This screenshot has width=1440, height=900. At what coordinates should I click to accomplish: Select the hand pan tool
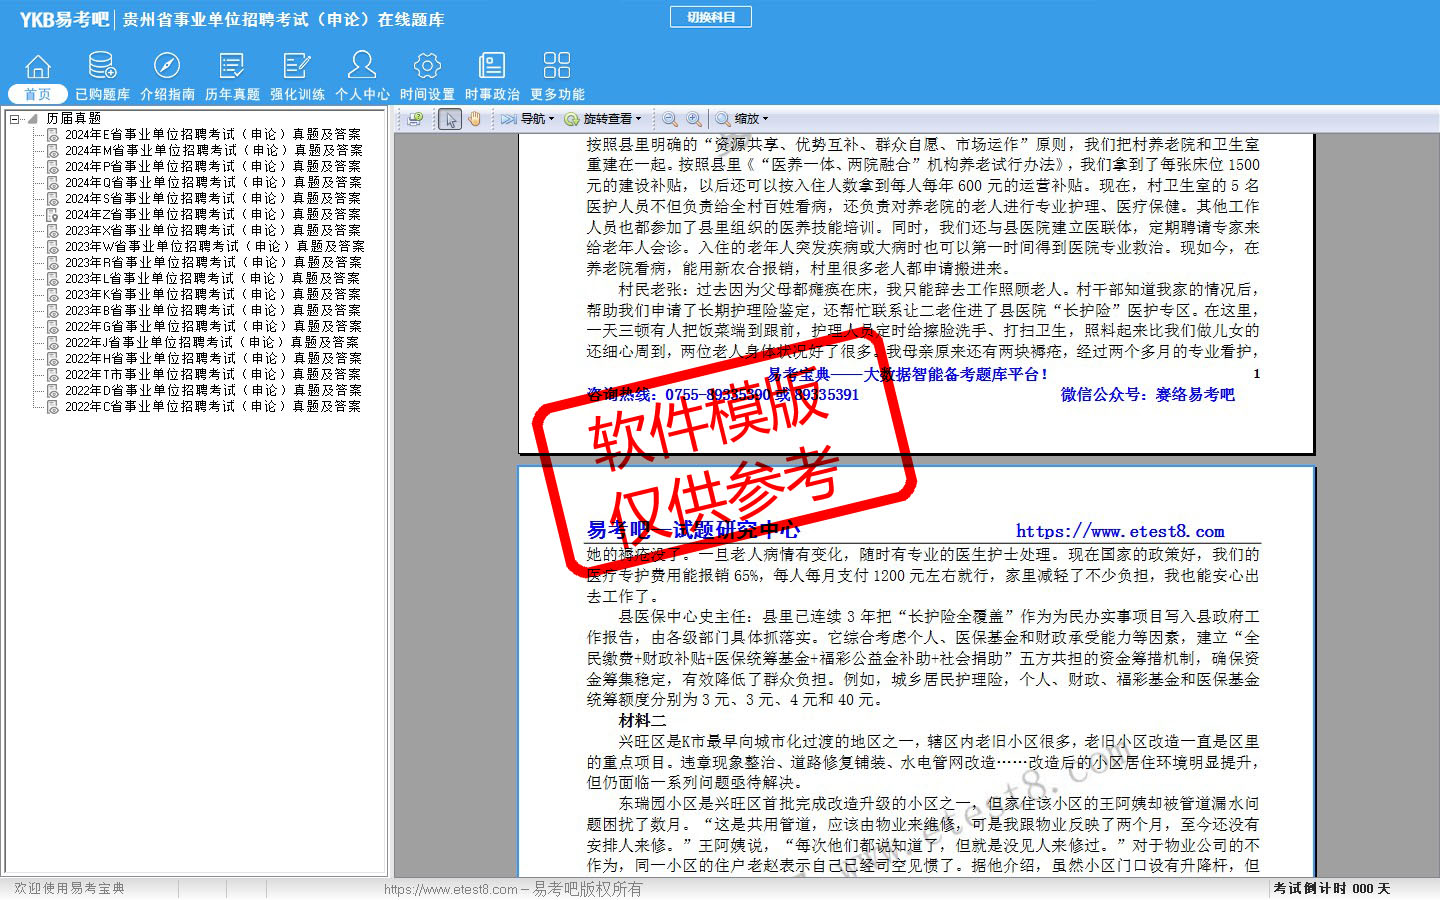475,119
